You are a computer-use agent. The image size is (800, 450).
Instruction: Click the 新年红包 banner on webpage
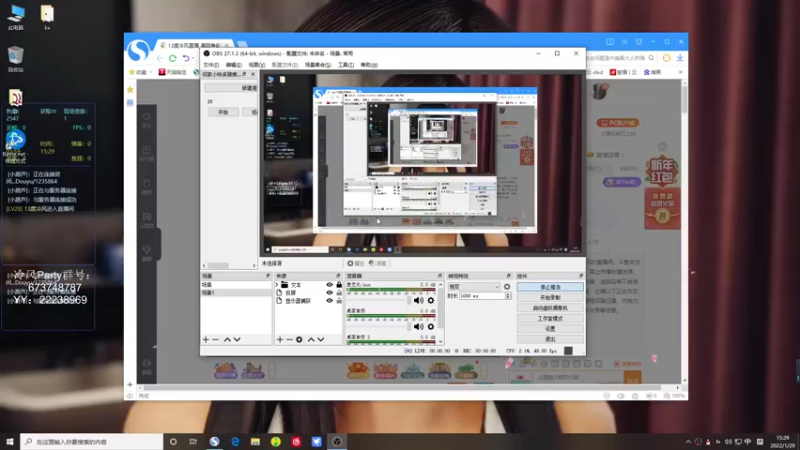coord(662,171)
